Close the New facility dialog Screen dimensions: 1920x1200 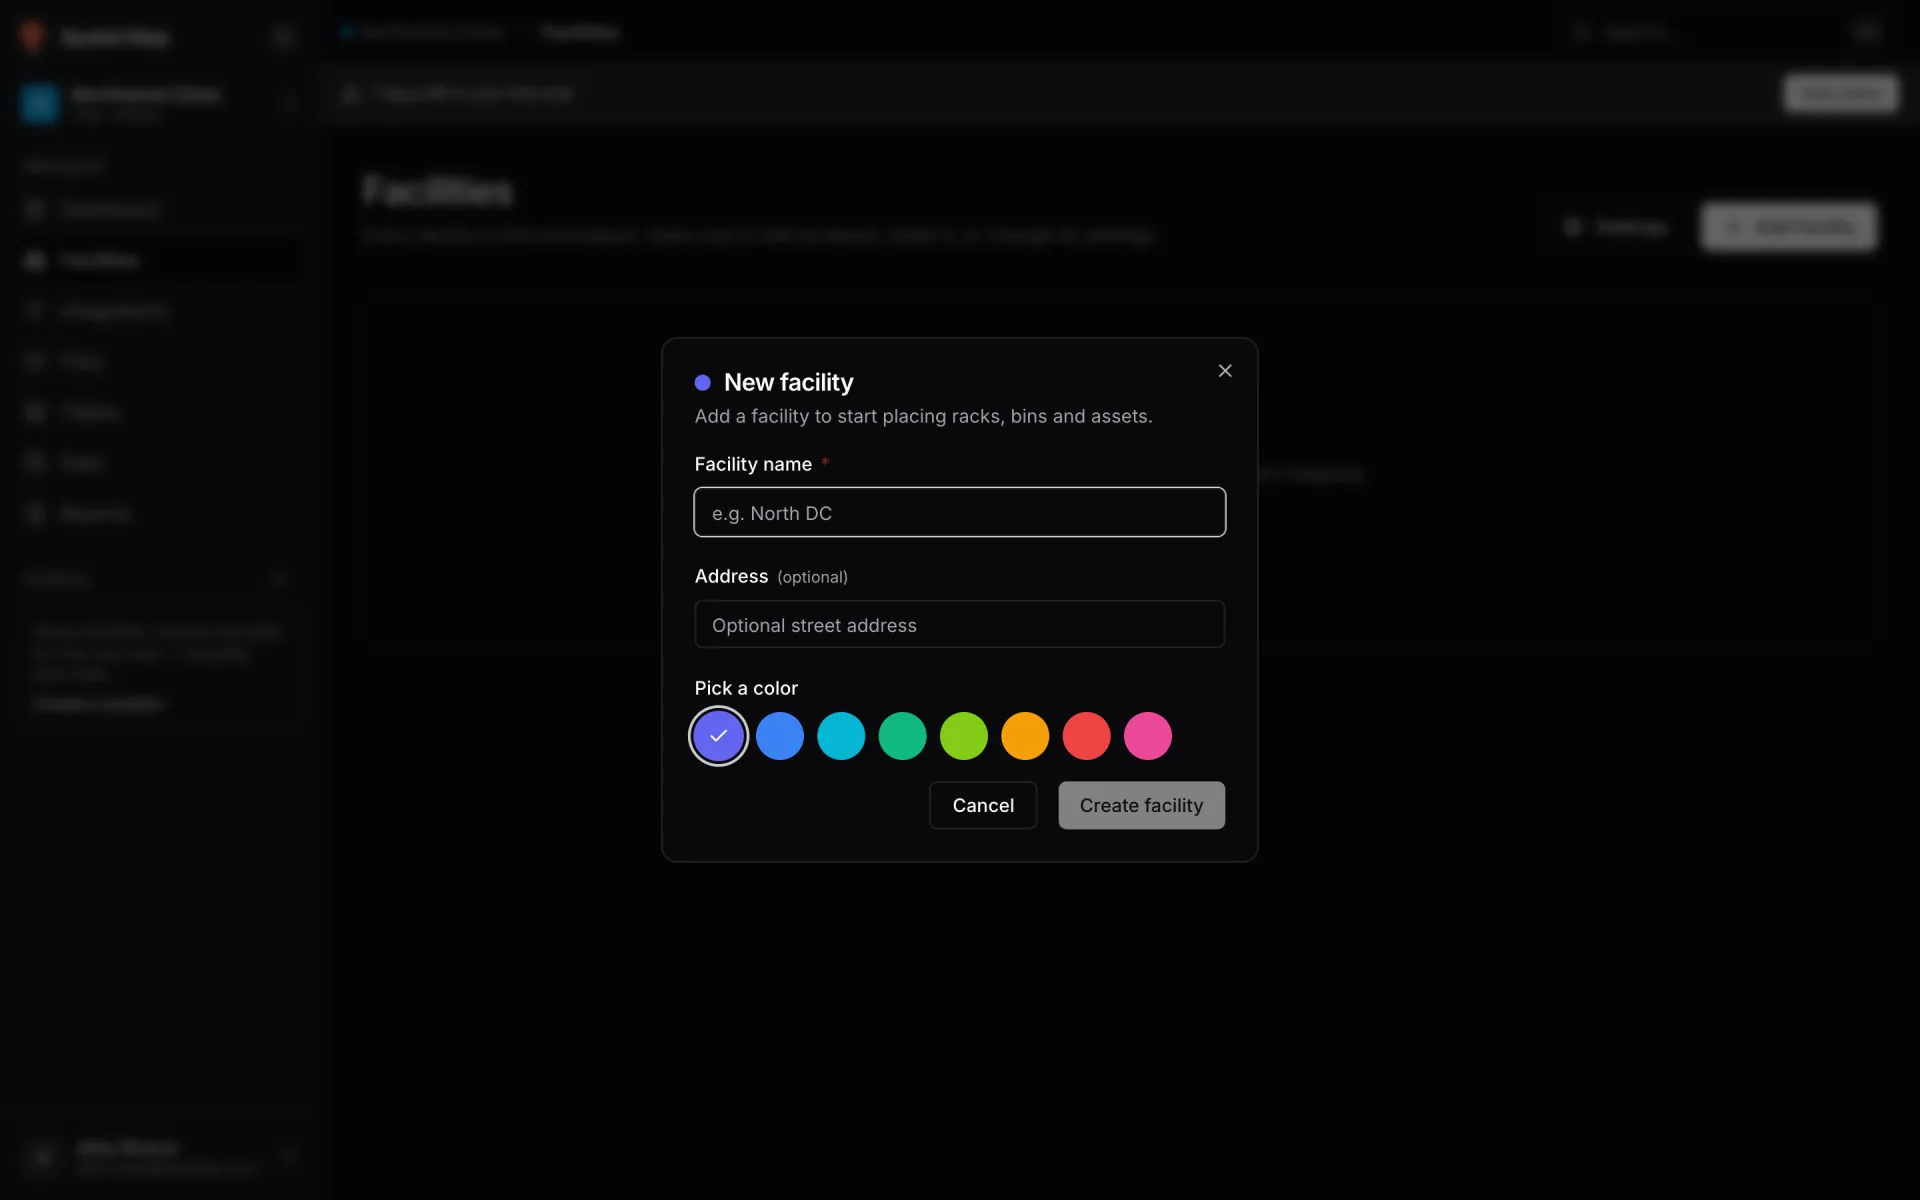[x=1225, y=371]
